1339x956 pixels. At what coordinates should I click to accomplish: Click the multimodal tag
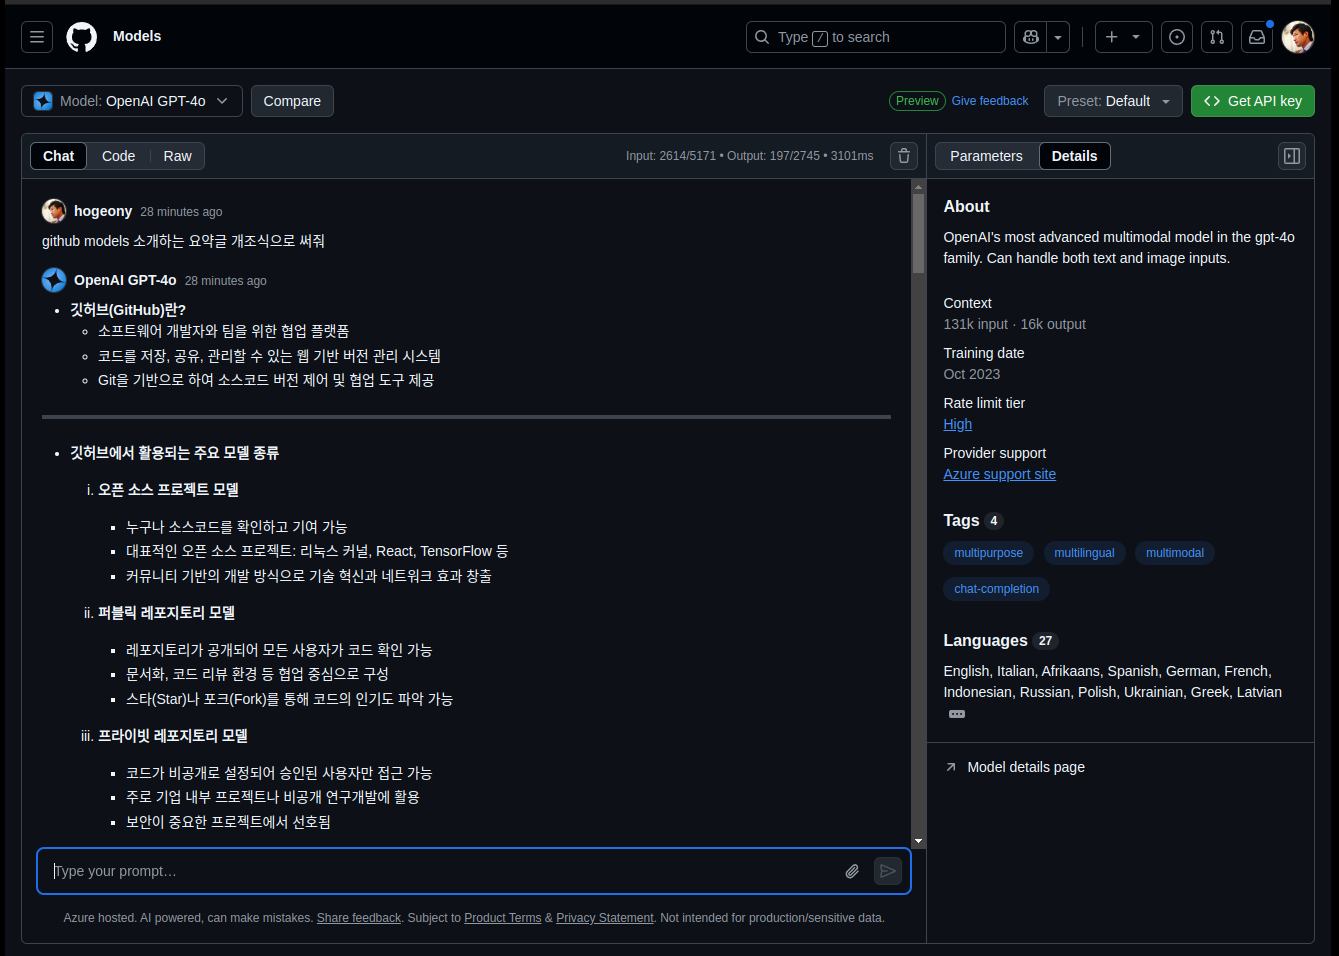click(x=1175, y=553)
